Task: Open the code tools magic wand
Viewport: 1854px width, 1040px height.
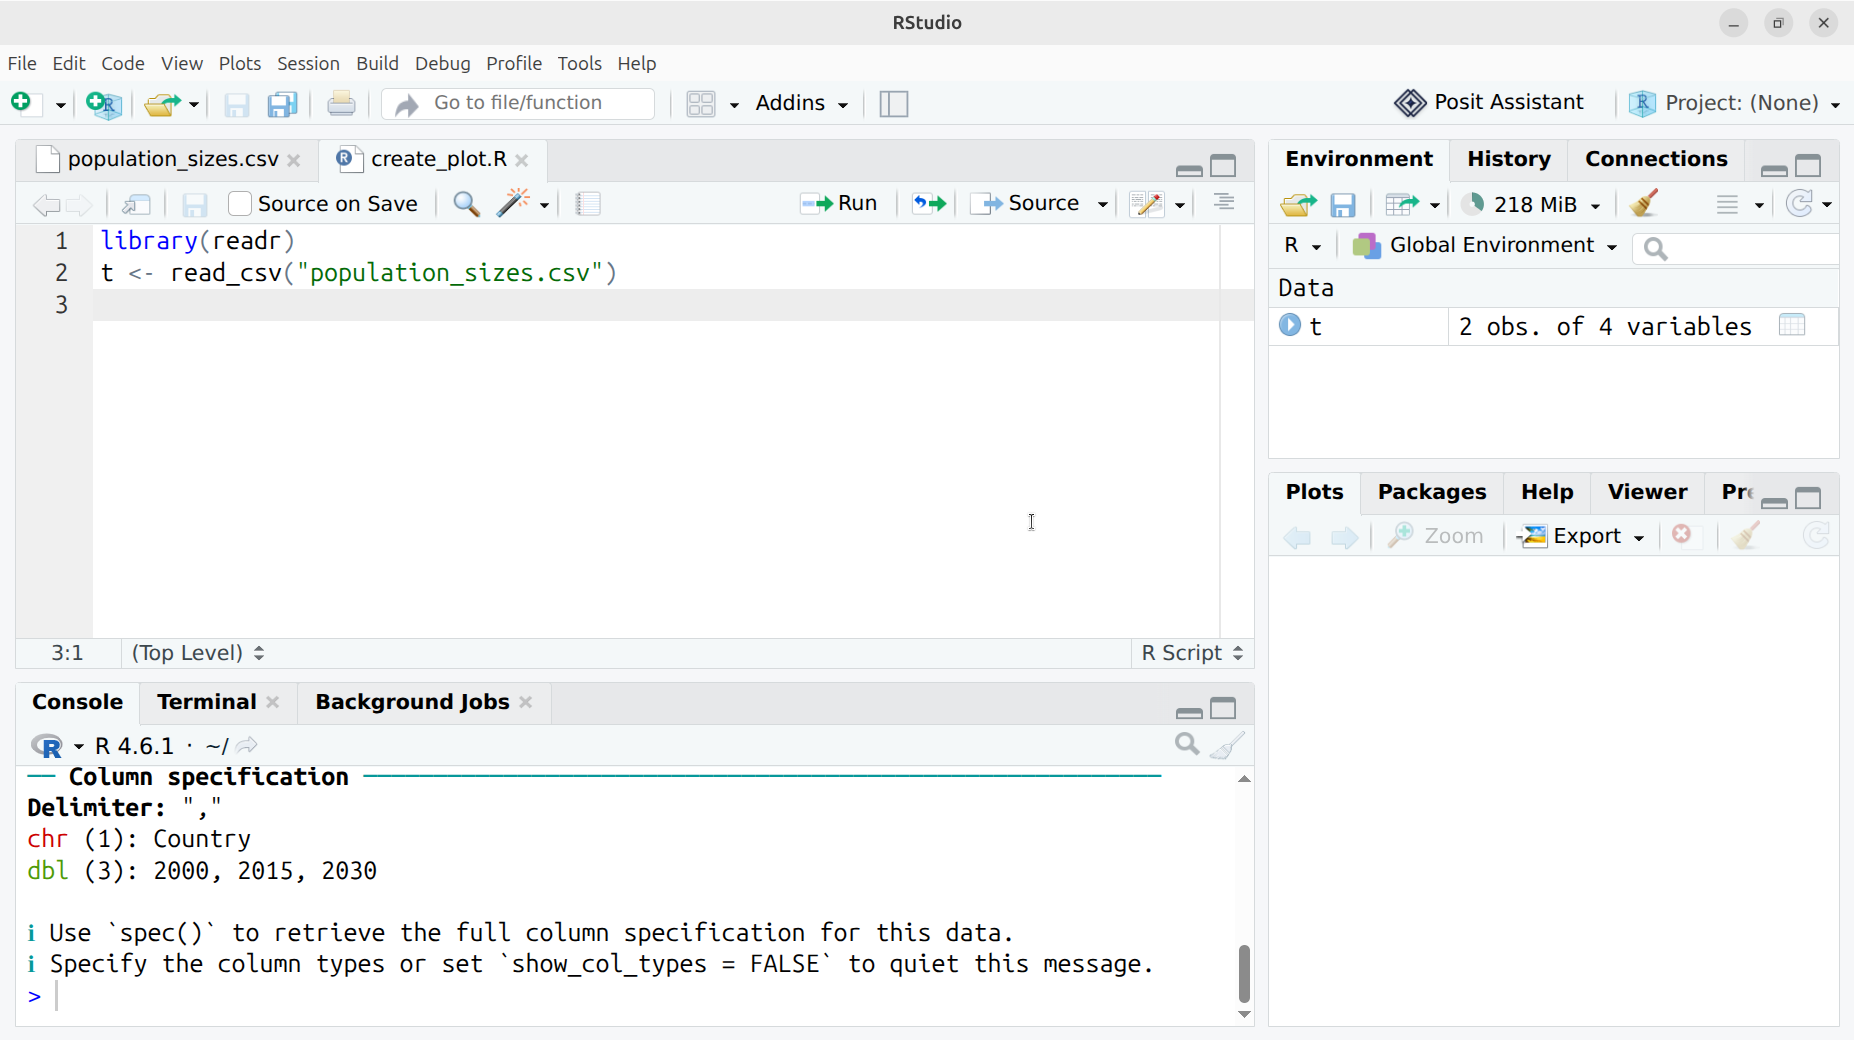Action: (514, 204)
